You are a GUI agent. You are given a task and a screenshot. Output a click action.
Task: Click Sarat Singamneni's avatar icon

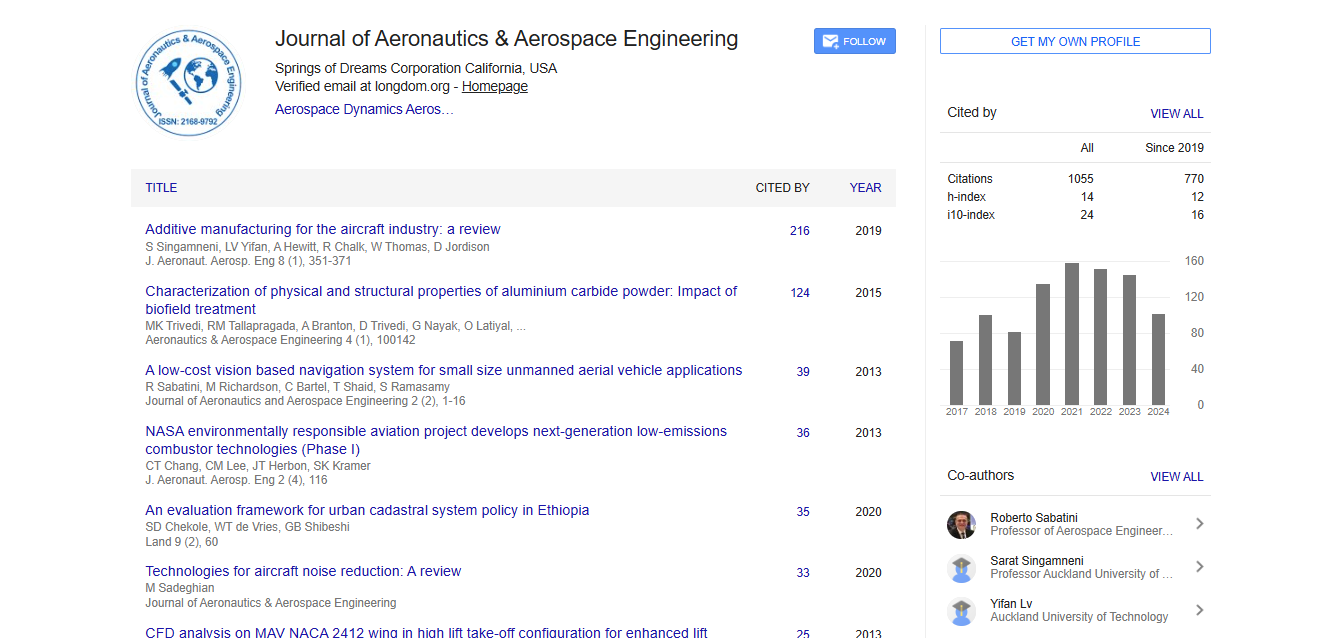(x=961, y=568)
